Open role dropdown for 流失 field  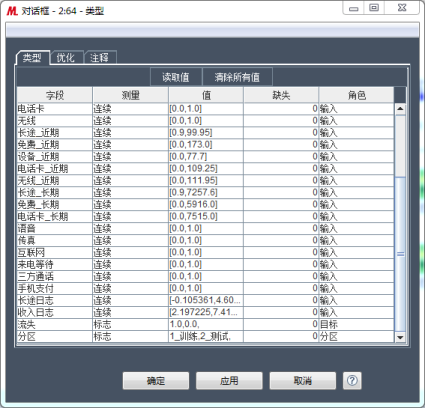(x=356, y=324)
